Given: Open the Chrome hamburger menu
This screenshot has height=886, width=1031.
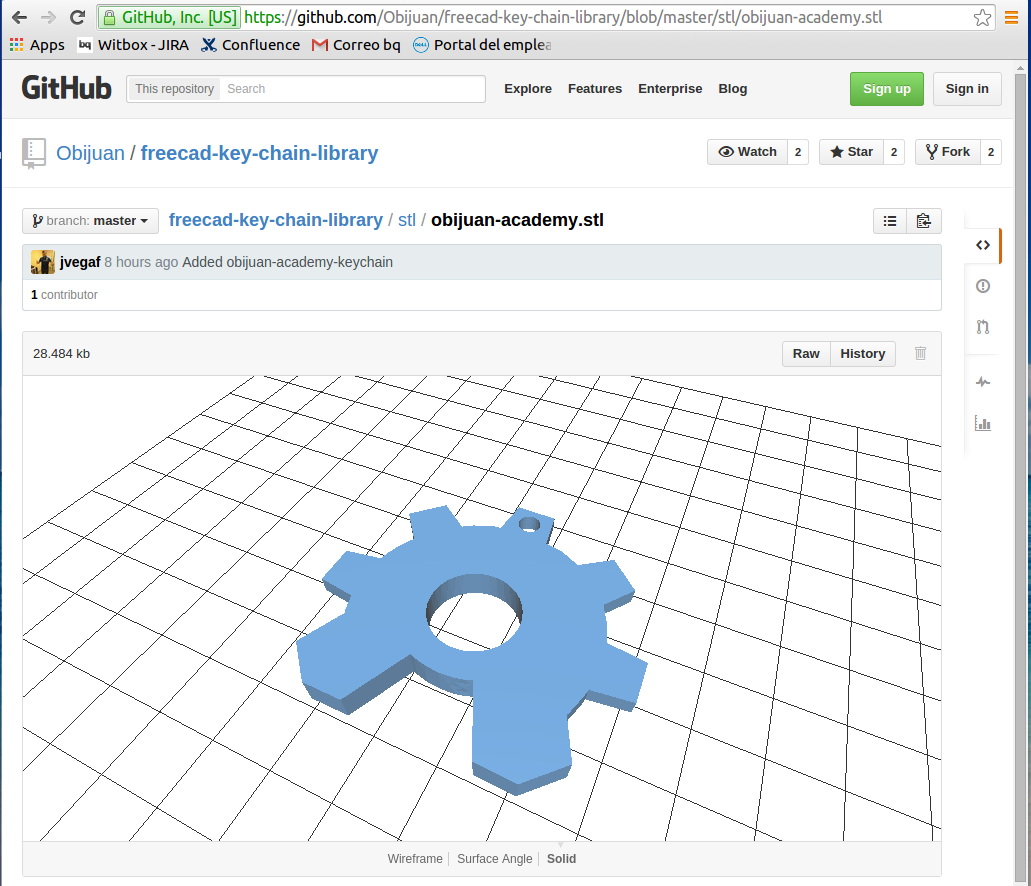Looking at the screenshot, I should (x=1010, y=17).
